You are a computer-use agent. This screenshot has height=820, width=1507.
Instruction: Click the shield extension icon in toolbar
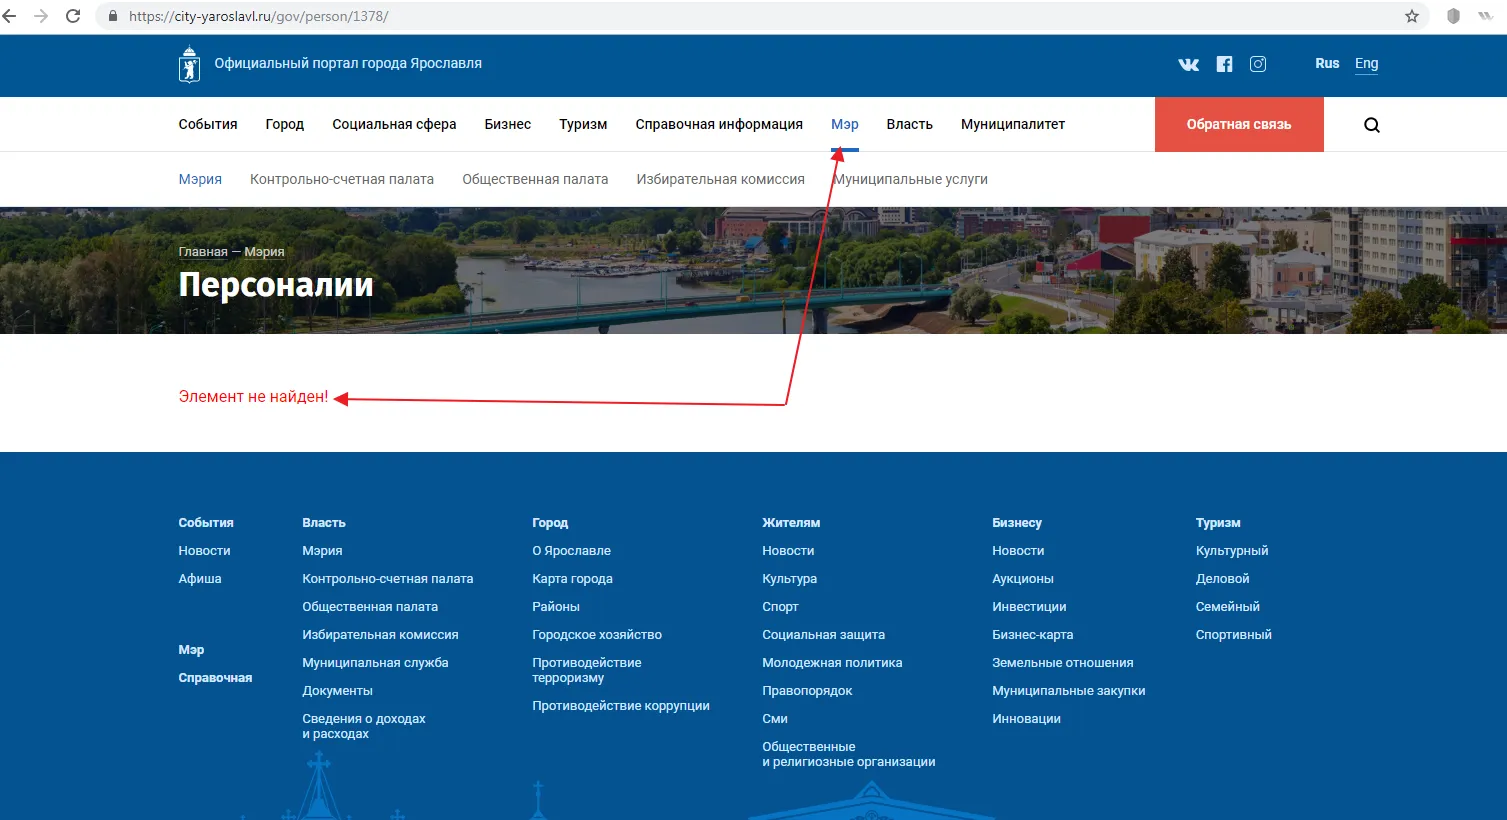pos(1453,16)
